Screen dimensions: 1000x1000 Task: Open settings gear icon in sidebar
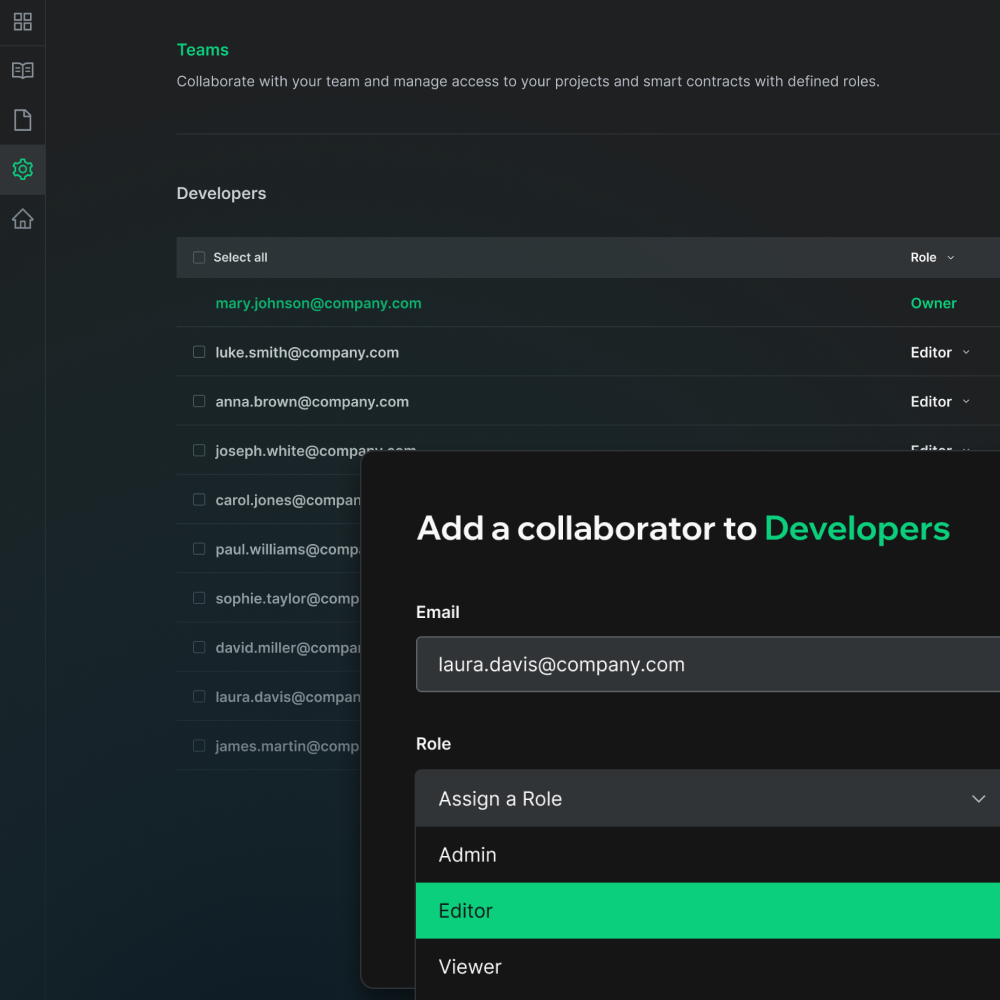[22, 169]
